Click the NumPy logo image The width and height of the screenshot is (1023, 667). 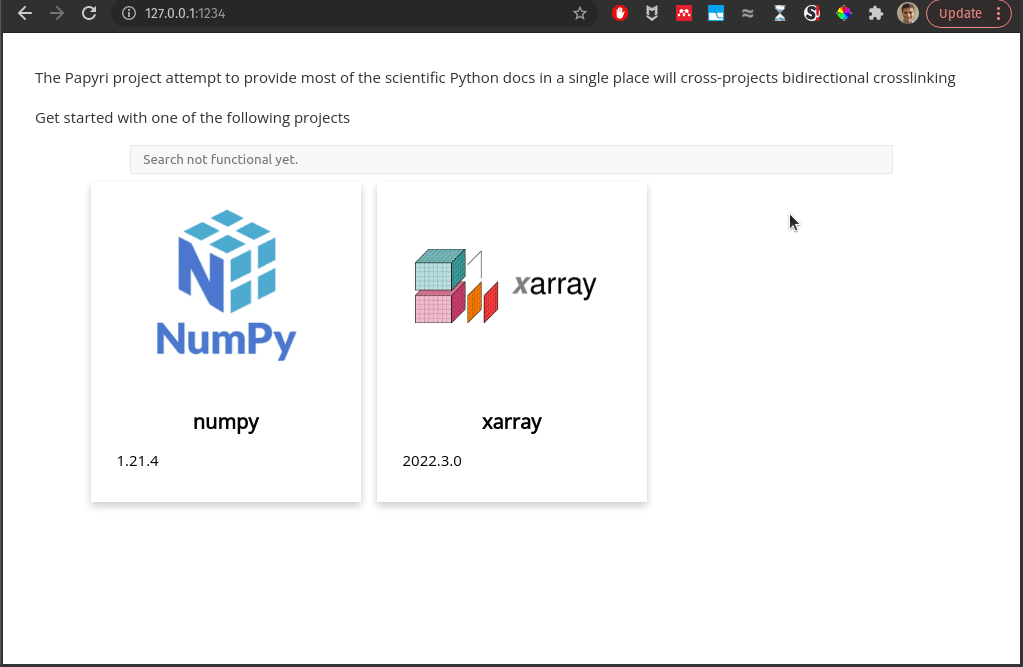pos(226,285)
